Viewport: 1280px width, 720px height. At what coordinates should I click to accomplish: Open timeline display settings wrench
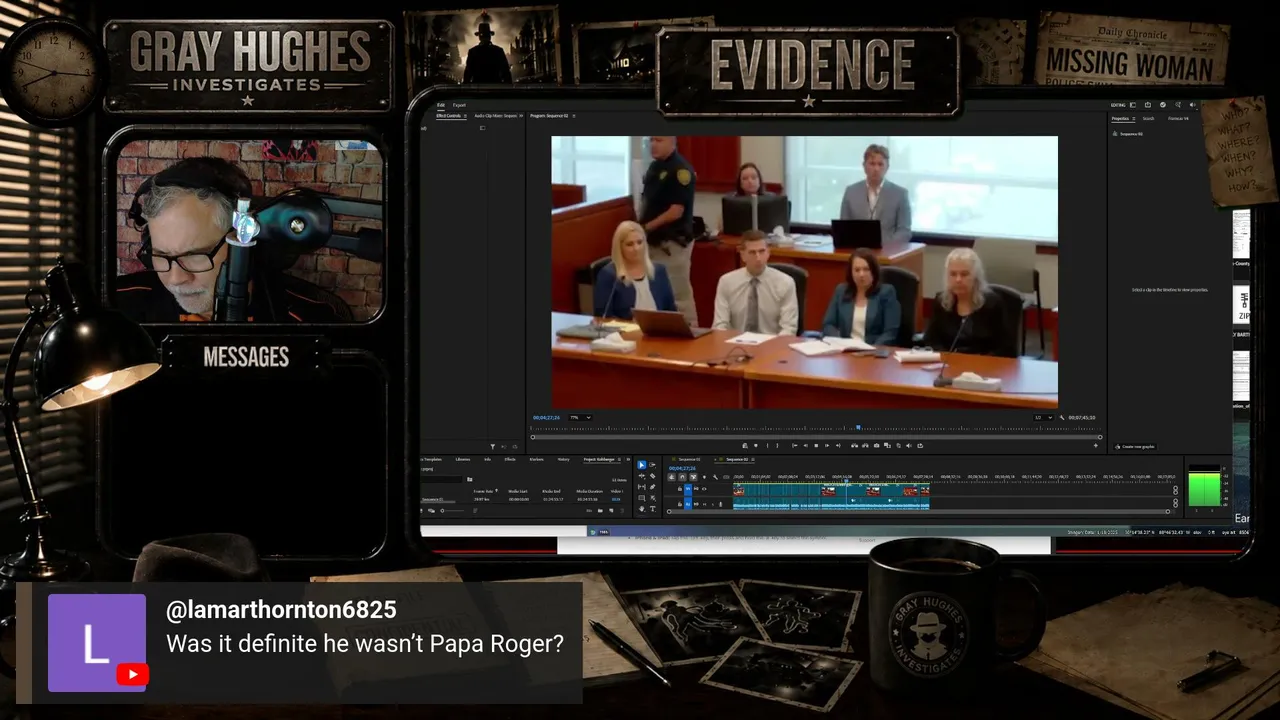716,477
